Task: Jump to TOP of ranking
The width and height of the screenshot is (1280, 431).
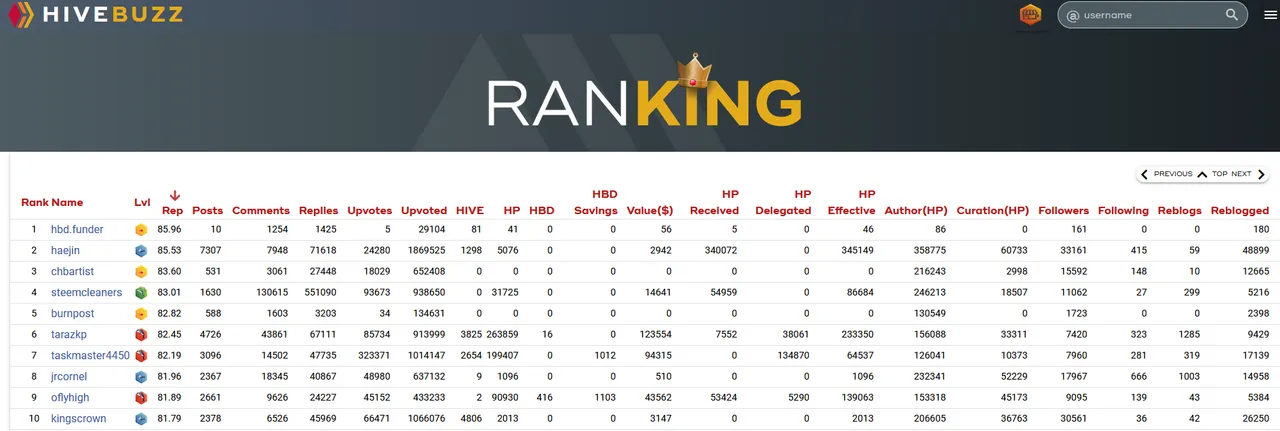Action: (x=1211, y=174)
